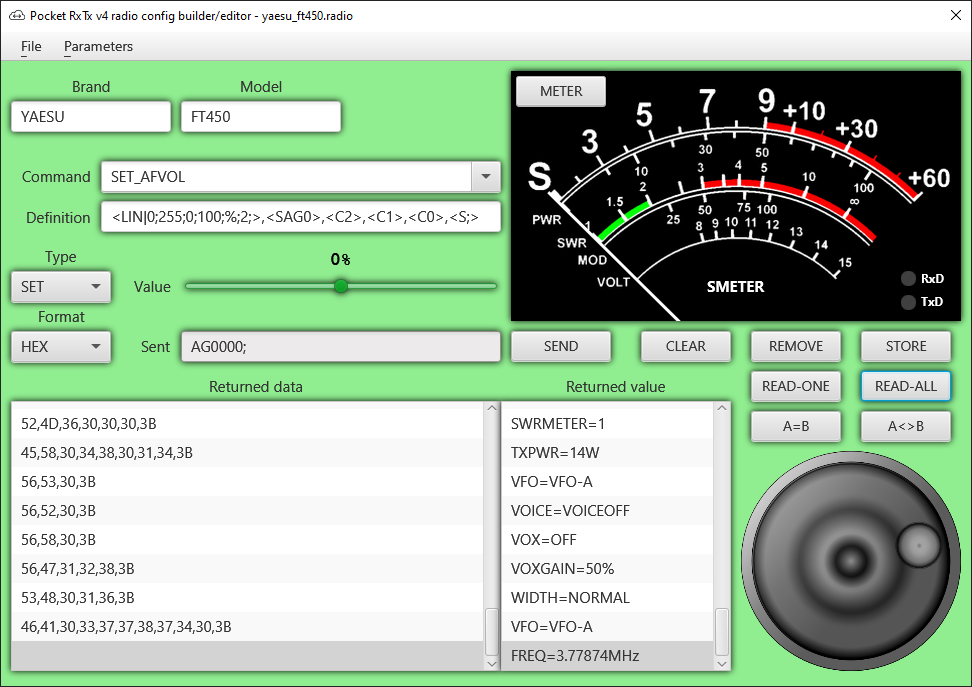Click down arrow of Returned data scrollbar
The image size is (972, 687).
[x=492, y=663]
